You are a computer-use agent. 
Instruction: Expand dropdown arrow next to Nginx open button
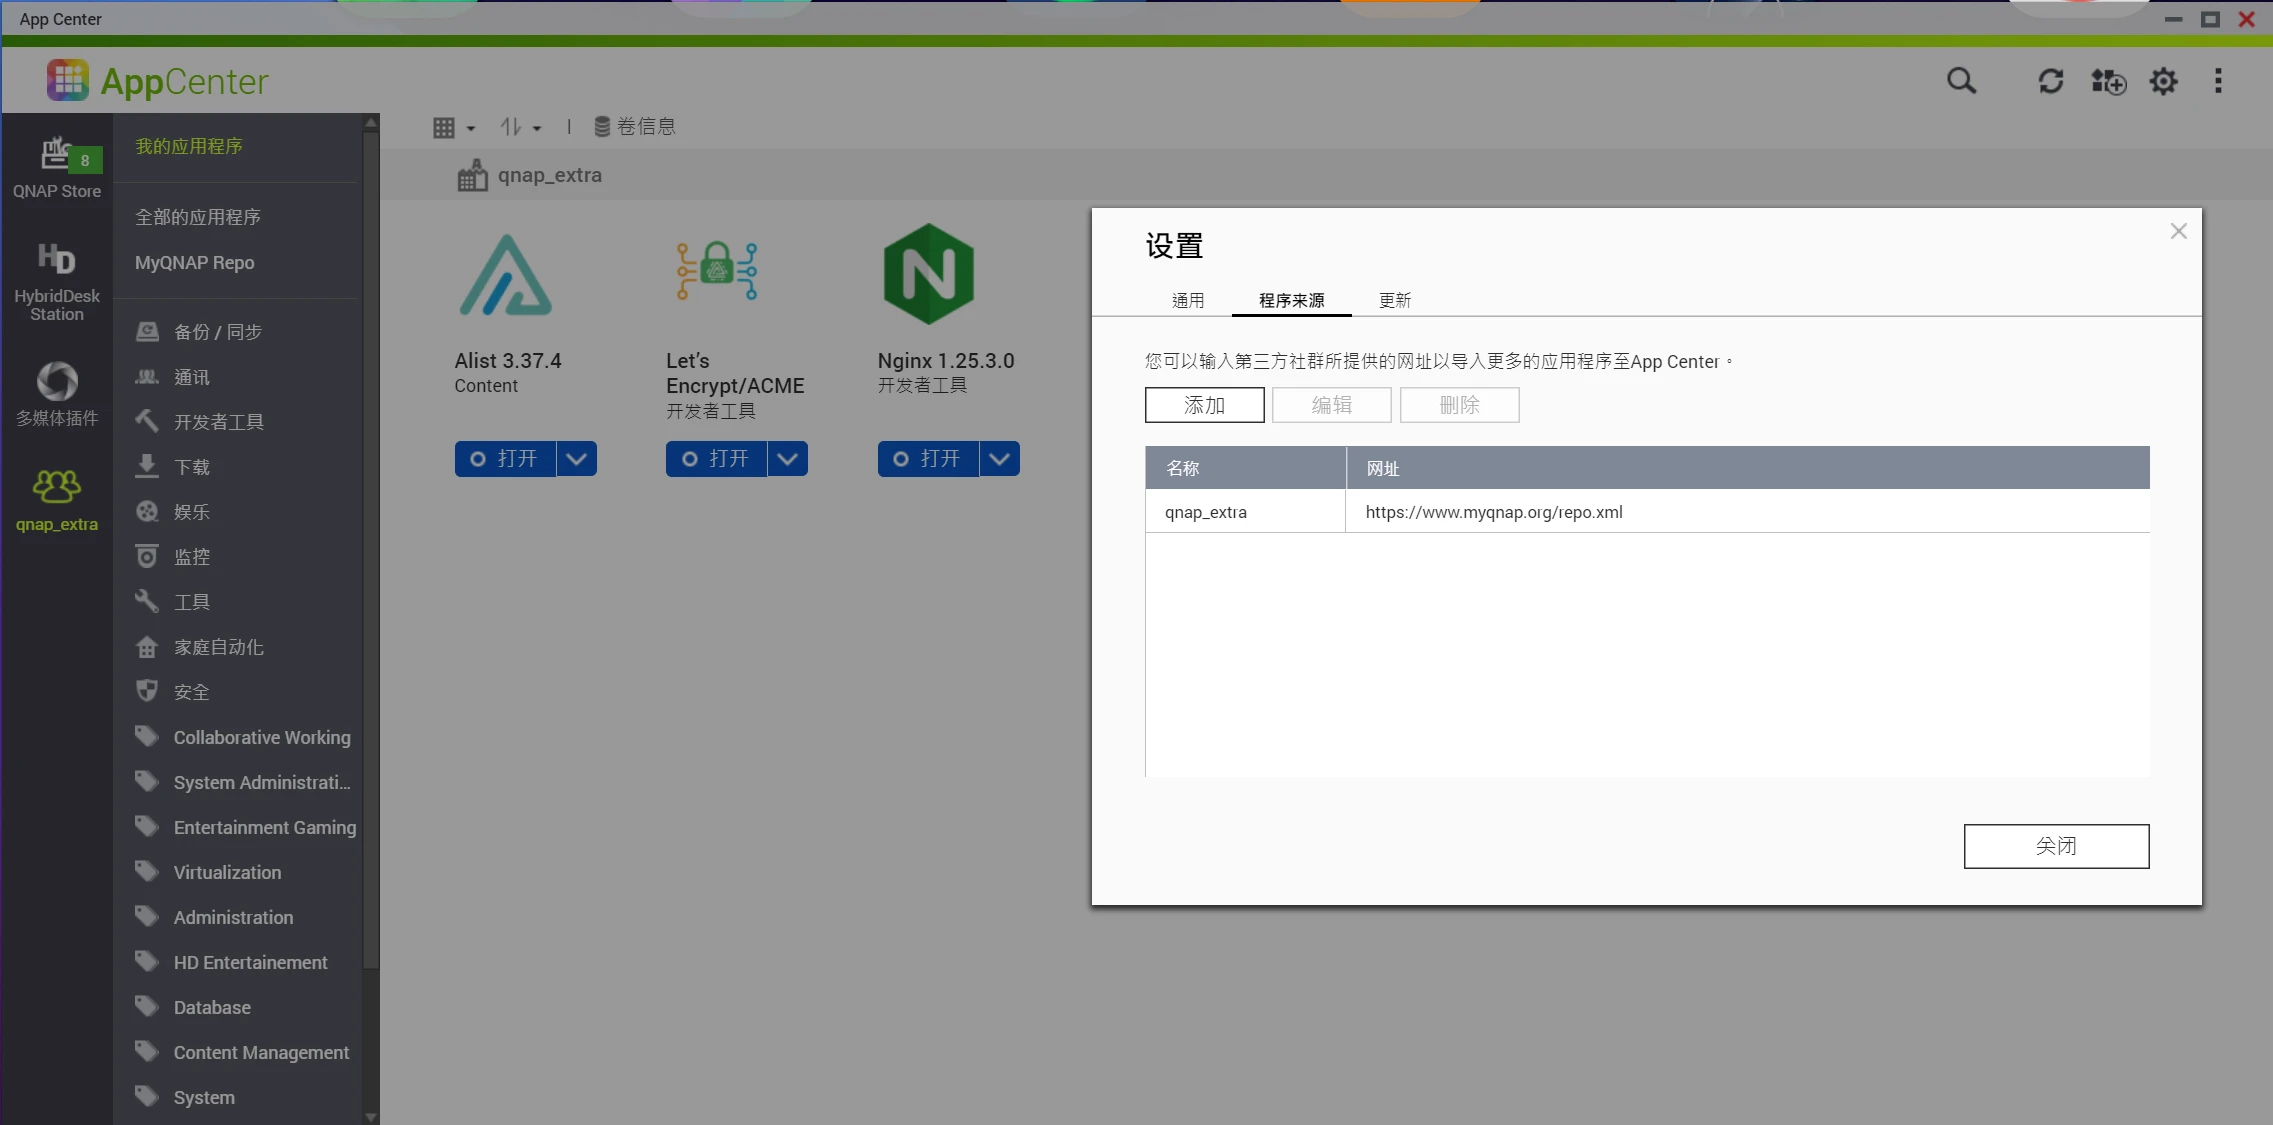999,459
